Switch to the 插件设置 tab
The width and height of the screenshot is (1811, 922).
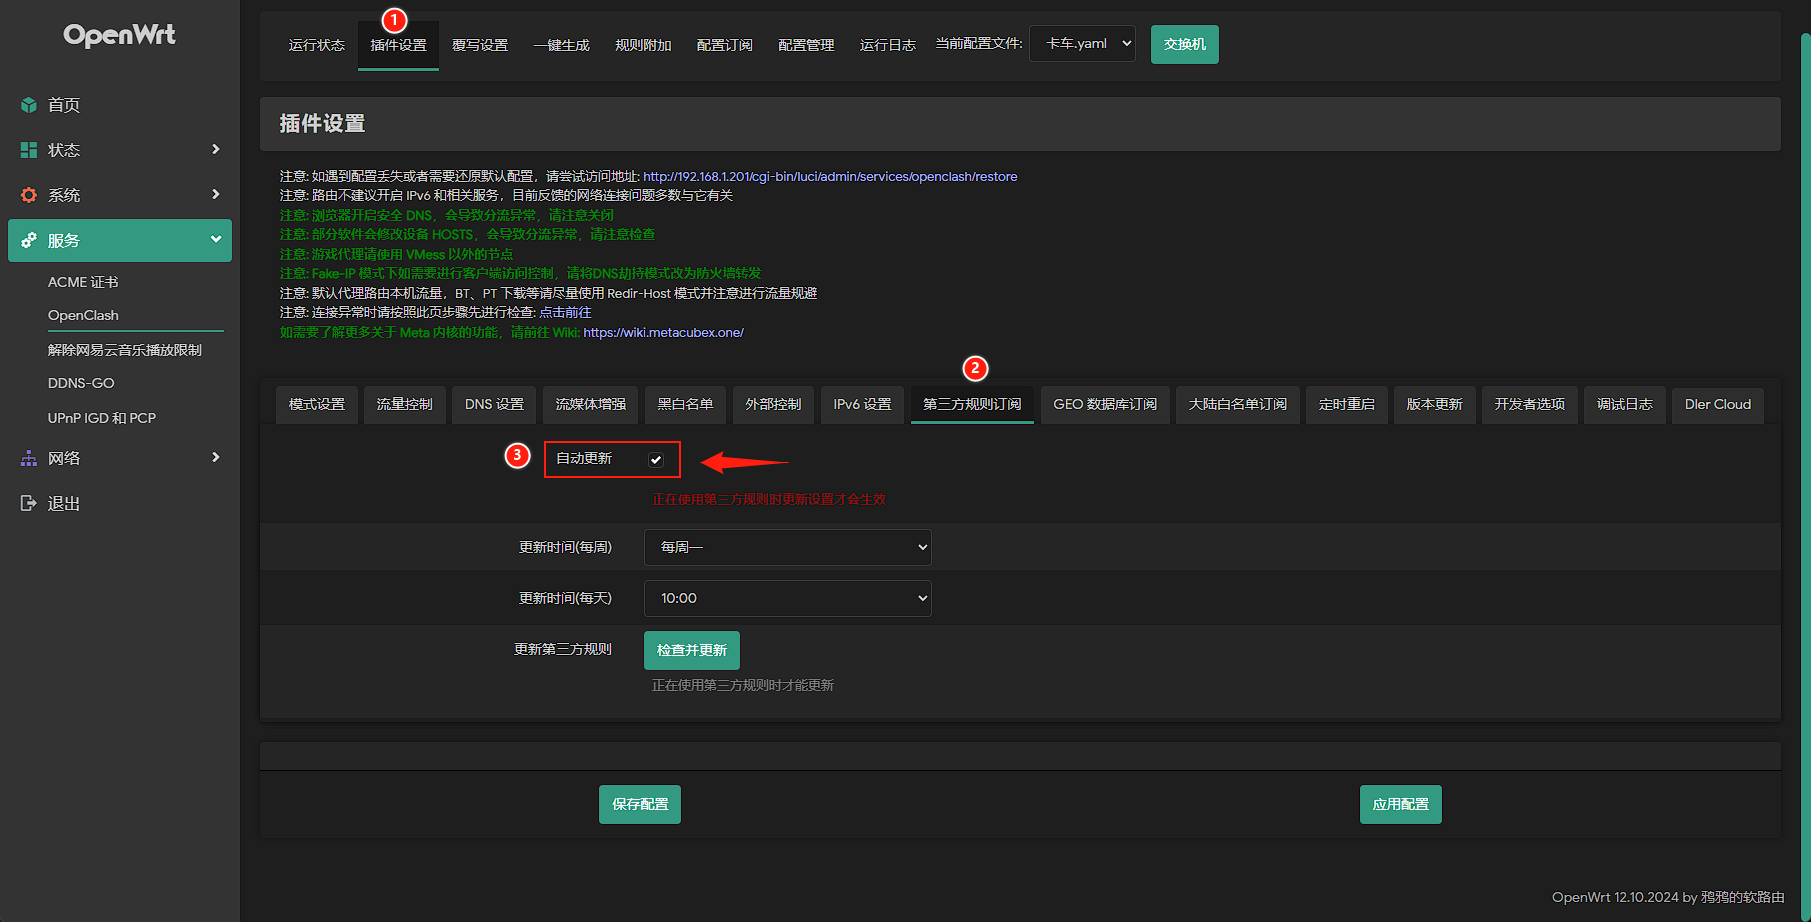398,45
